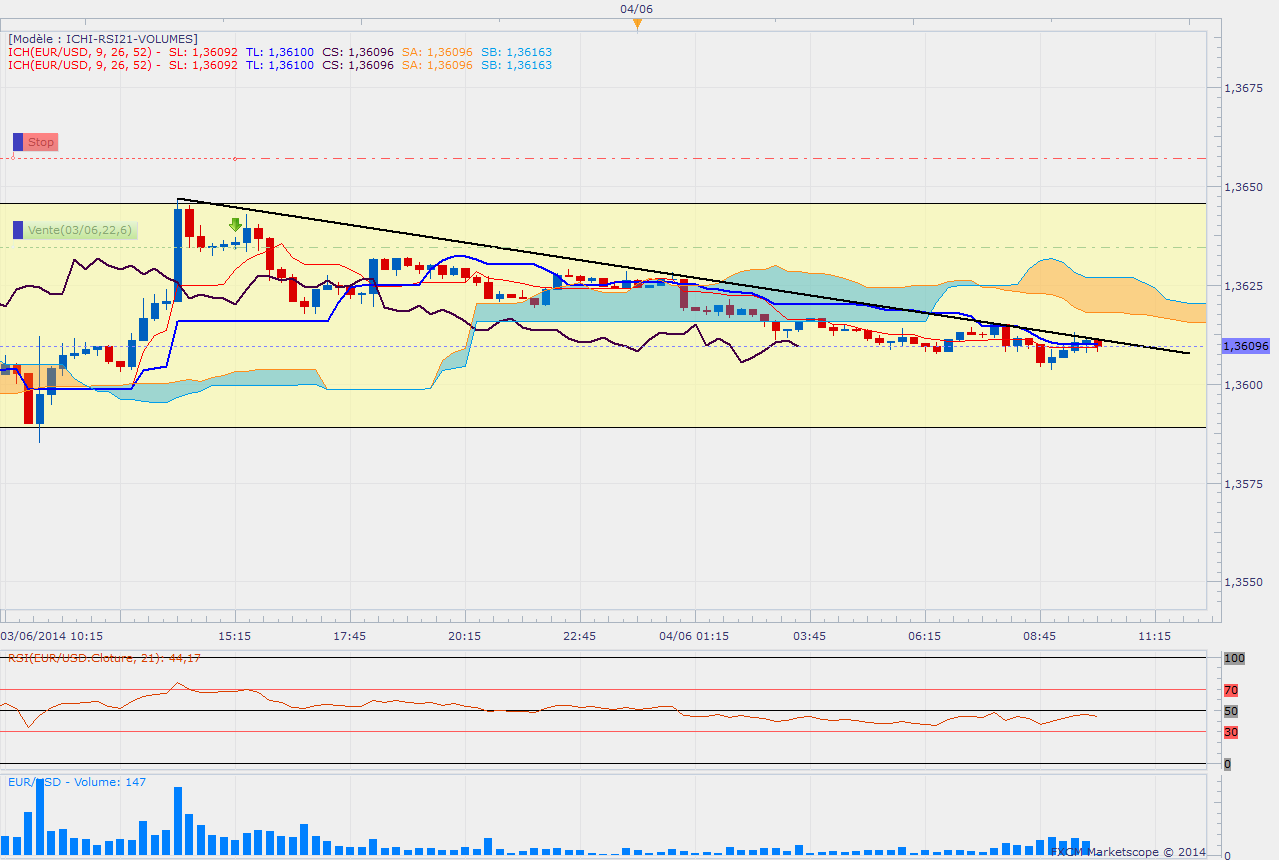Screen dimensions: 1279x860
Task: Click SB: 1,36163 in the lower legend row
Action: (x=516, y=65)
